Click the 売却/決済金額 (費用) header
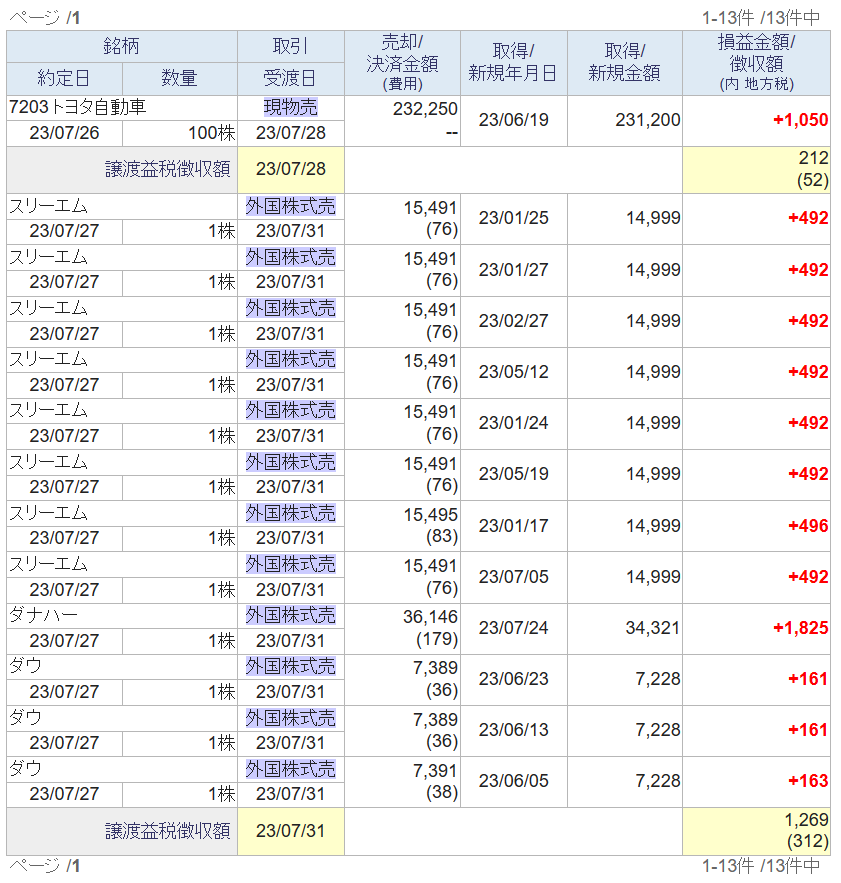Image resolution: width=841 pixels, height=883 pixels. [x=402, y=63]
